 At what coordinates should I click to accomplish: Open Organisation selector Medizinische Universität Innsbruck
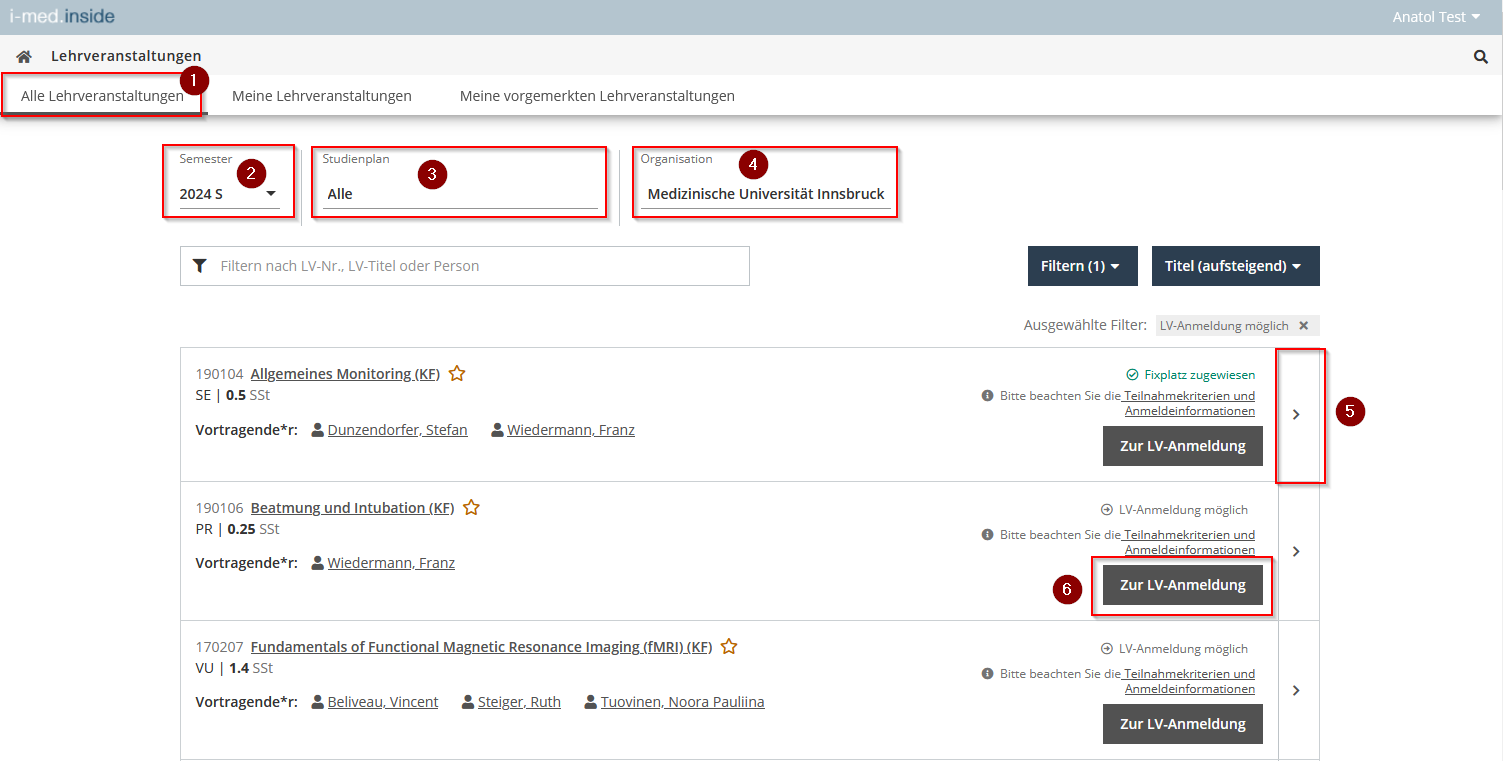(x=766, y=194)
